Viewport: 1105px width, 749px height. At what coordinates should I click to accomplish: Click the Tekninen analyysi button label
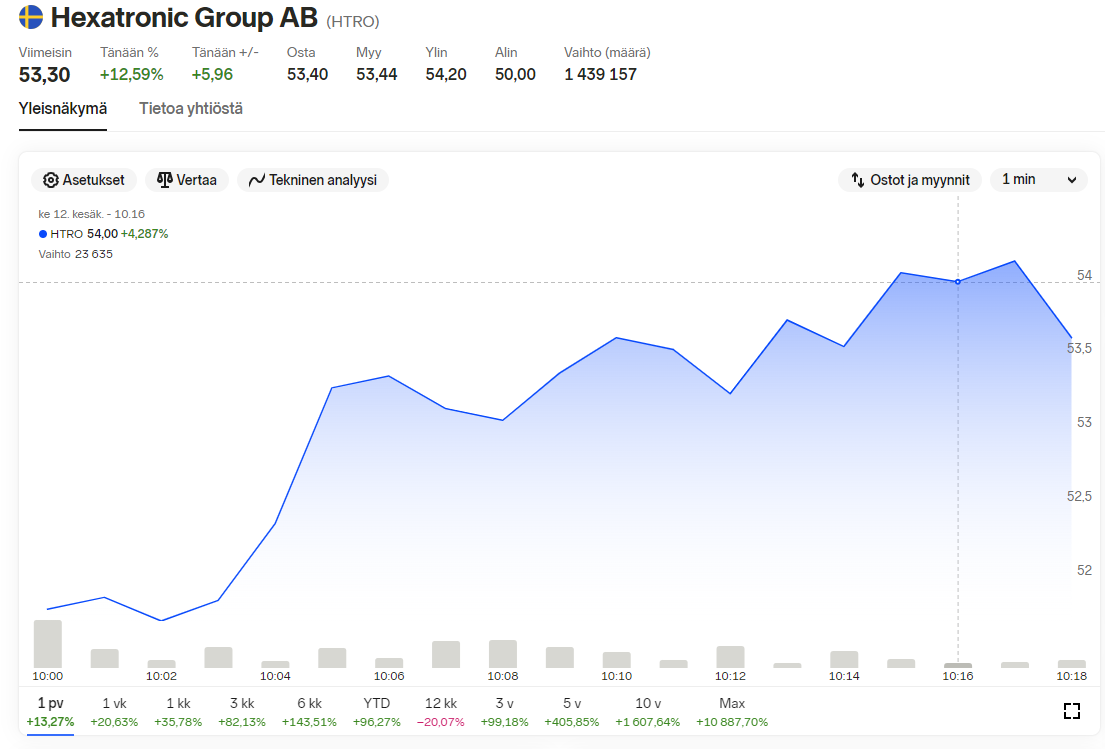point(323,180)
